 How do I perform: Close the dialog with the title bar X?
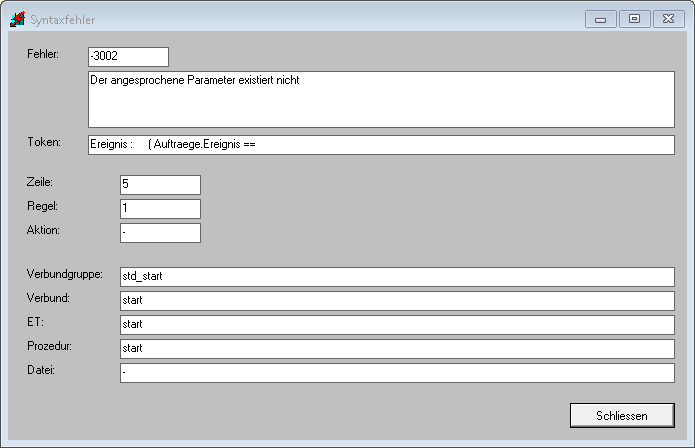[x=667, y=18]
